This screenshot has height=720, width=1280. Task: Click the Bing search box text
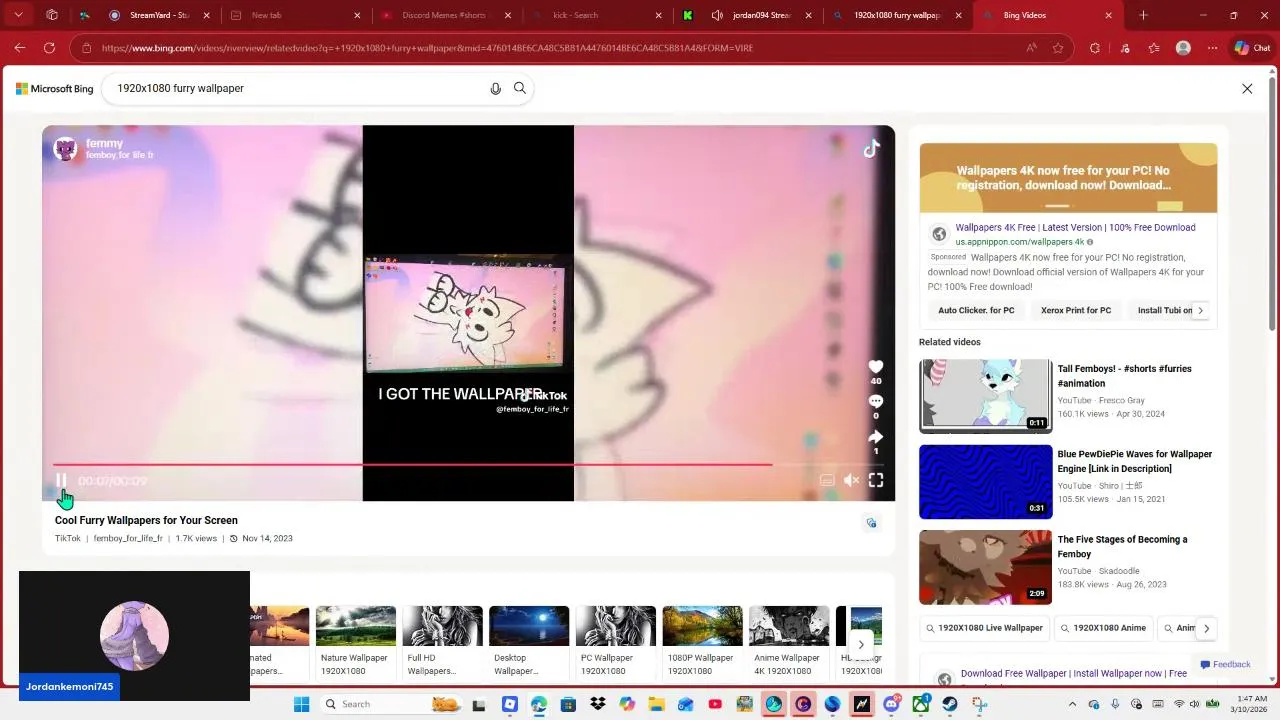[x=180, y=88]
